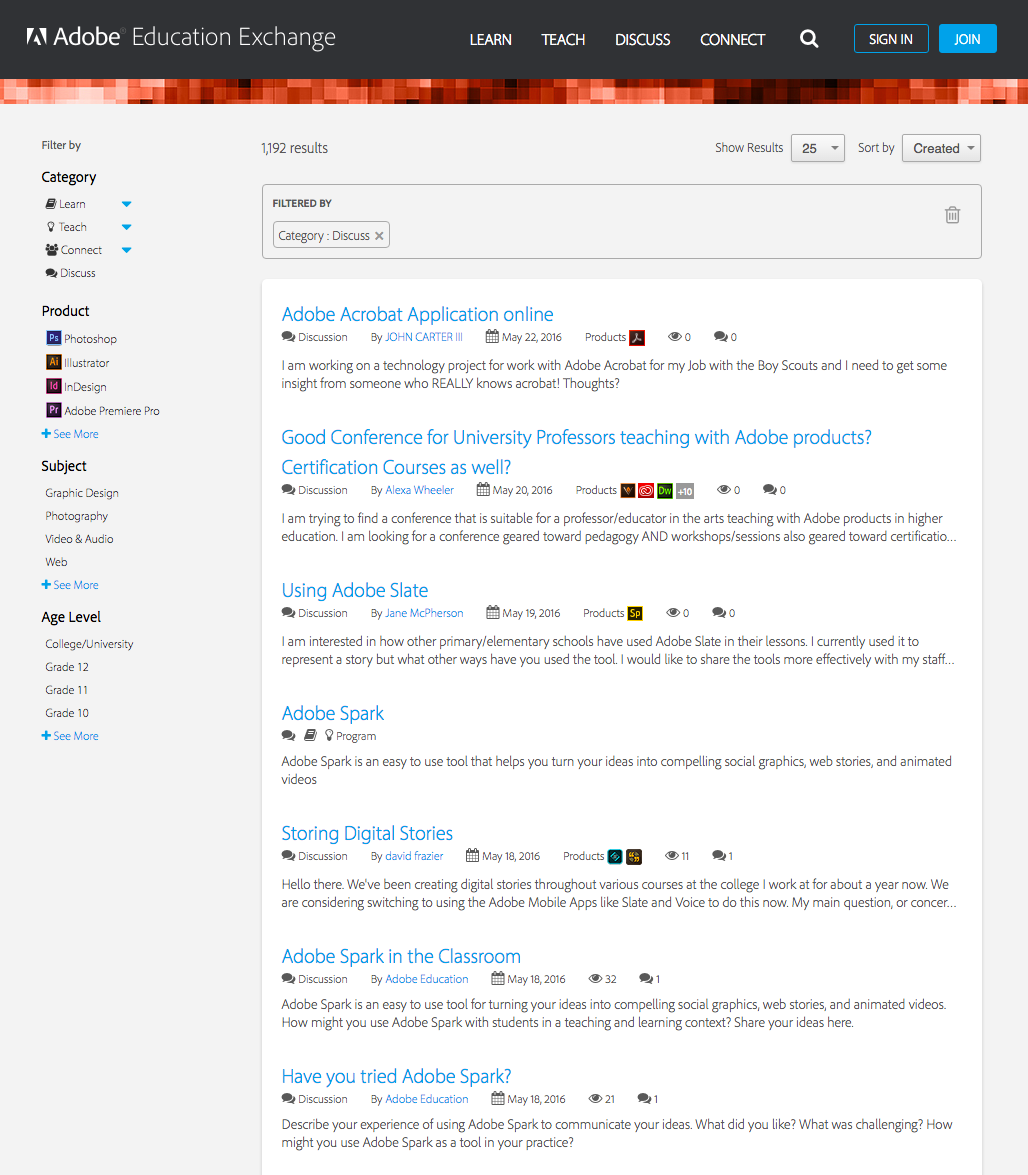This screenshot has width=1028, height=1175.
Task: Filter by Video & Audio subject
Action: [79, 539]
